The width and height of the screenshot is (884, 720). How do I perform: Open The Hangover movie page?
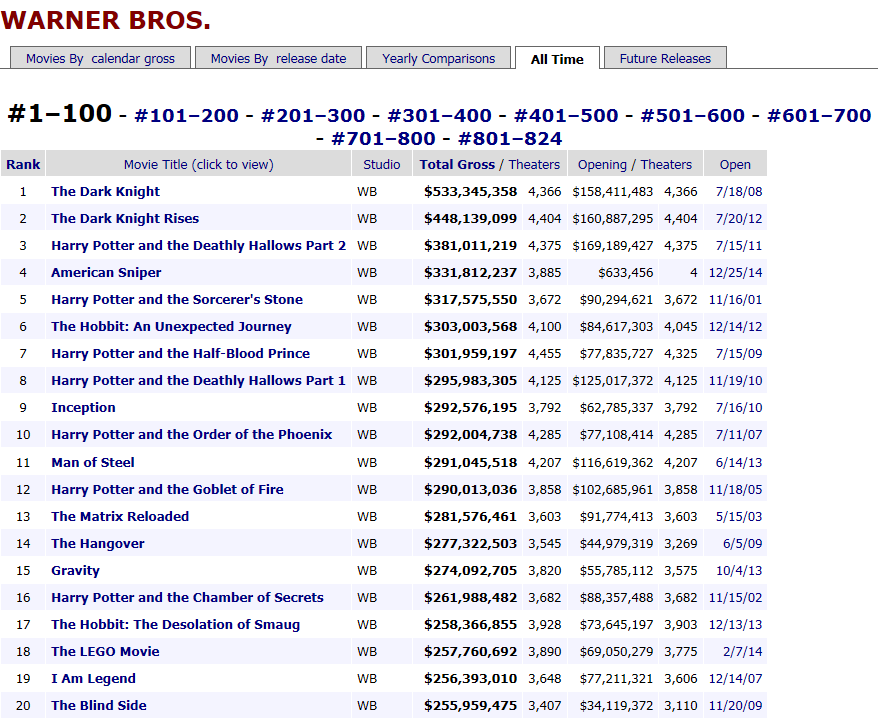point(98,544)
